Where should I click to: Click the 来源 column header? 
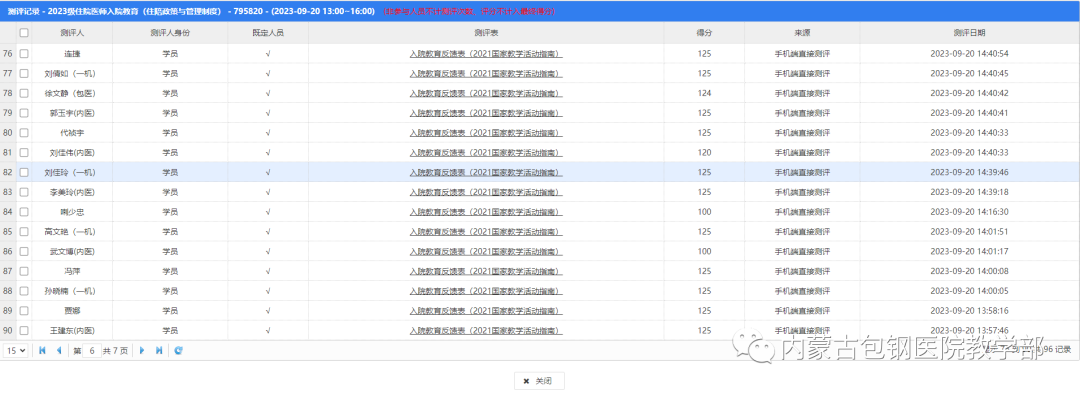click(x=802, y=32)
